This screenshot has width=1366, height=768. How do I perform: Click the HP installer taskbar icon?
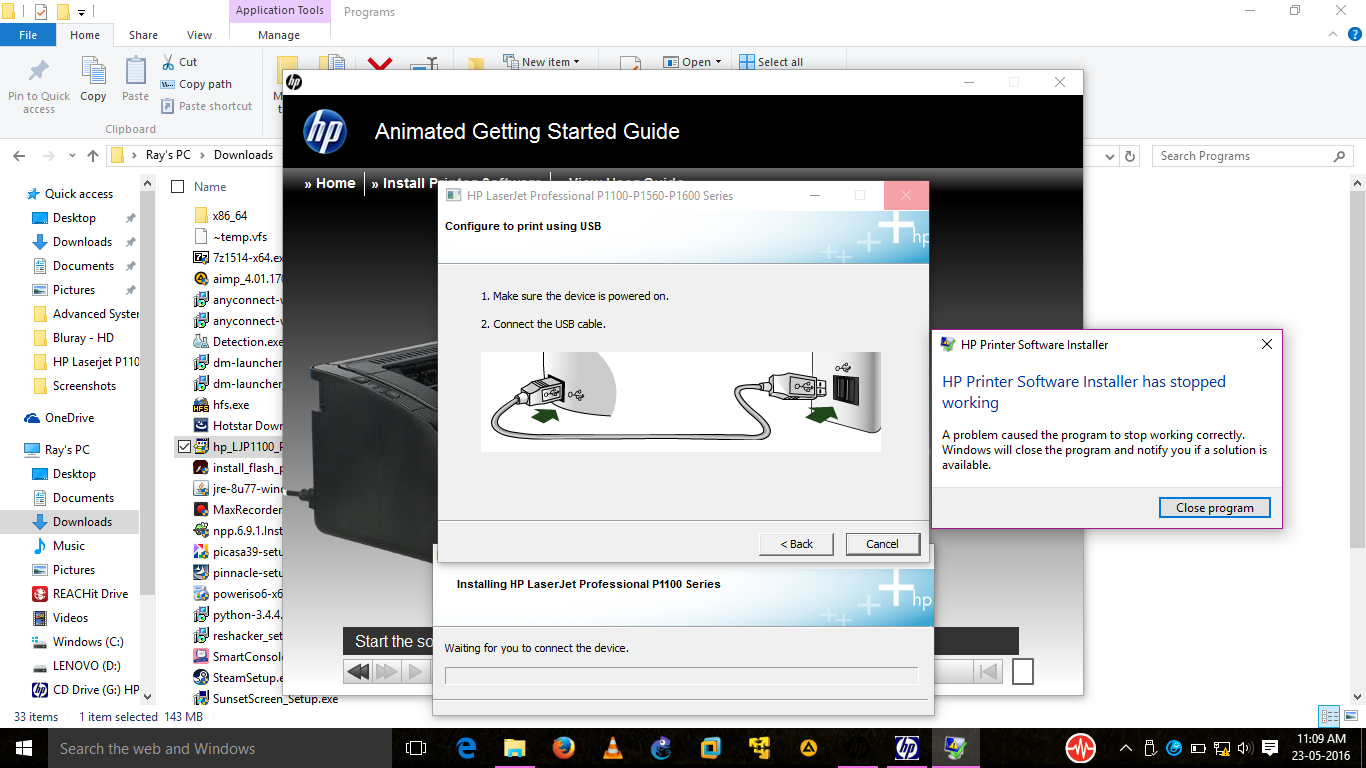tap(956, 748)
